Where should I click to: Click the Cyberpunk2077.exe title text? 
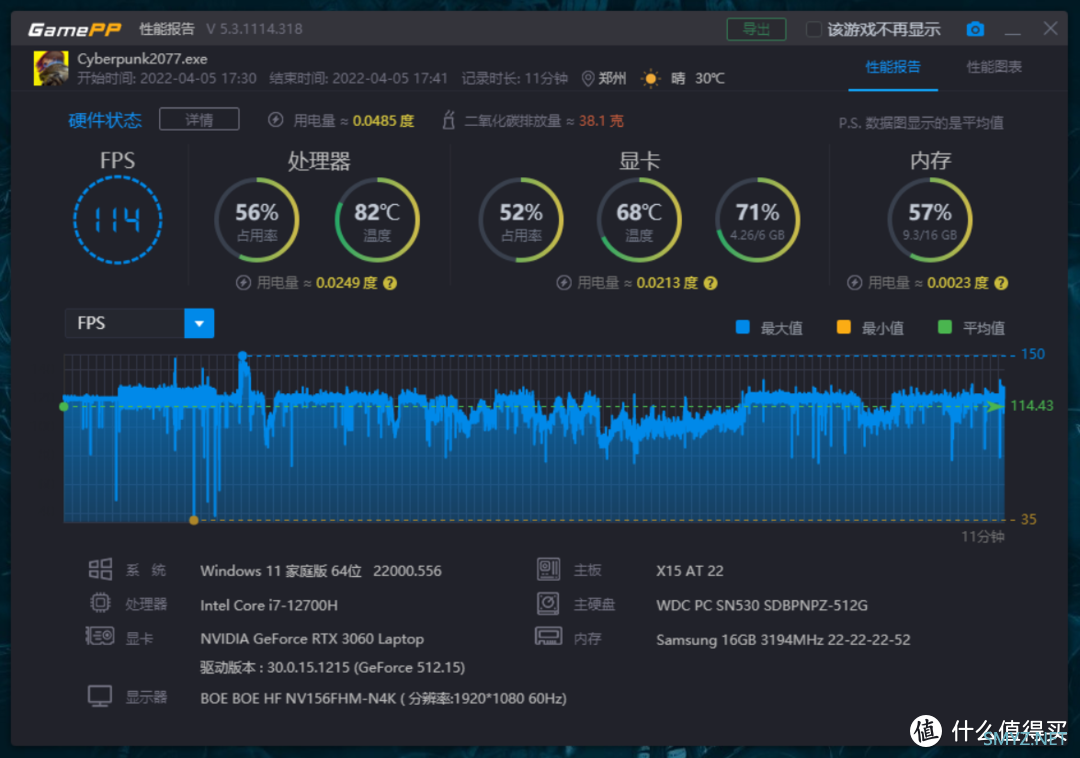142,59
